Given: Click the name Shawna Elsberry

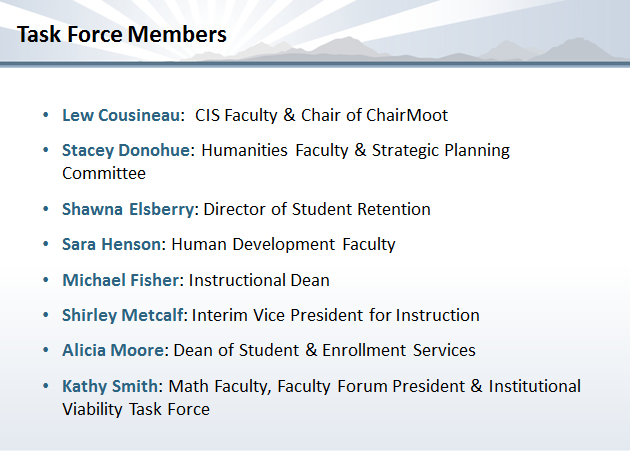Looking at the screenshot, I should click(130, 209).
